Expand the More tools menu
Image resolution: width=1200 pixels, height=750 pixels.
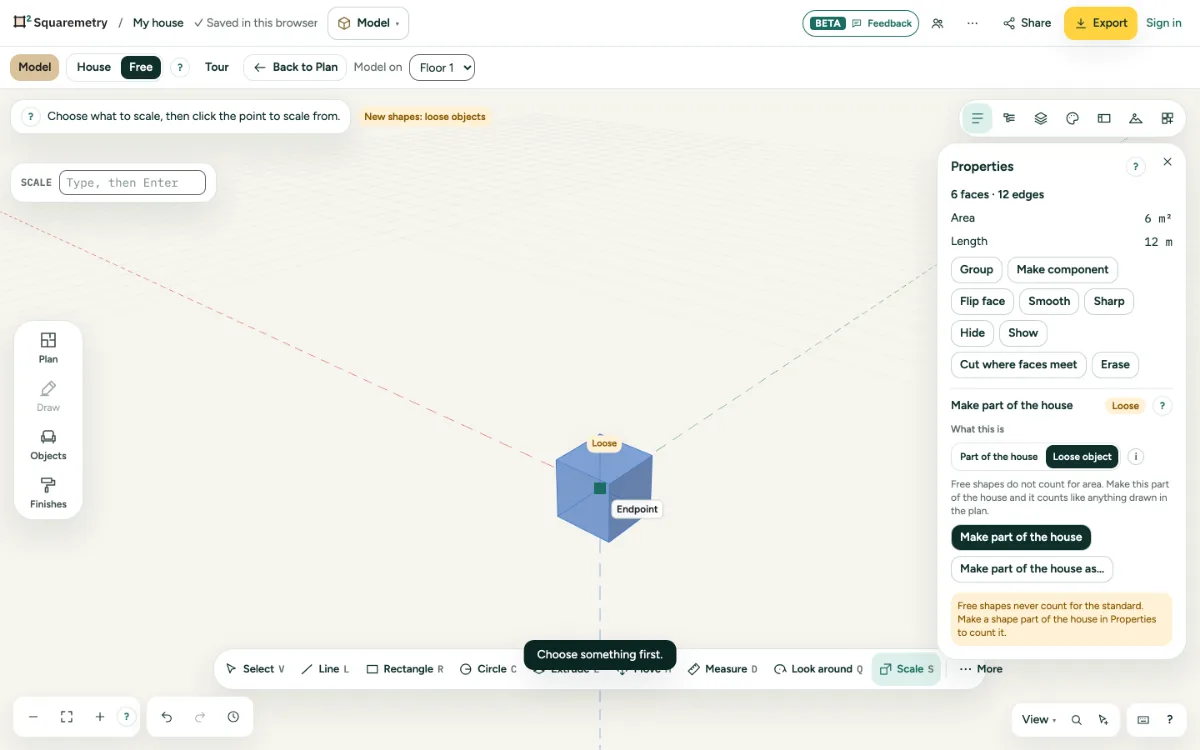(x=981, y=669)
